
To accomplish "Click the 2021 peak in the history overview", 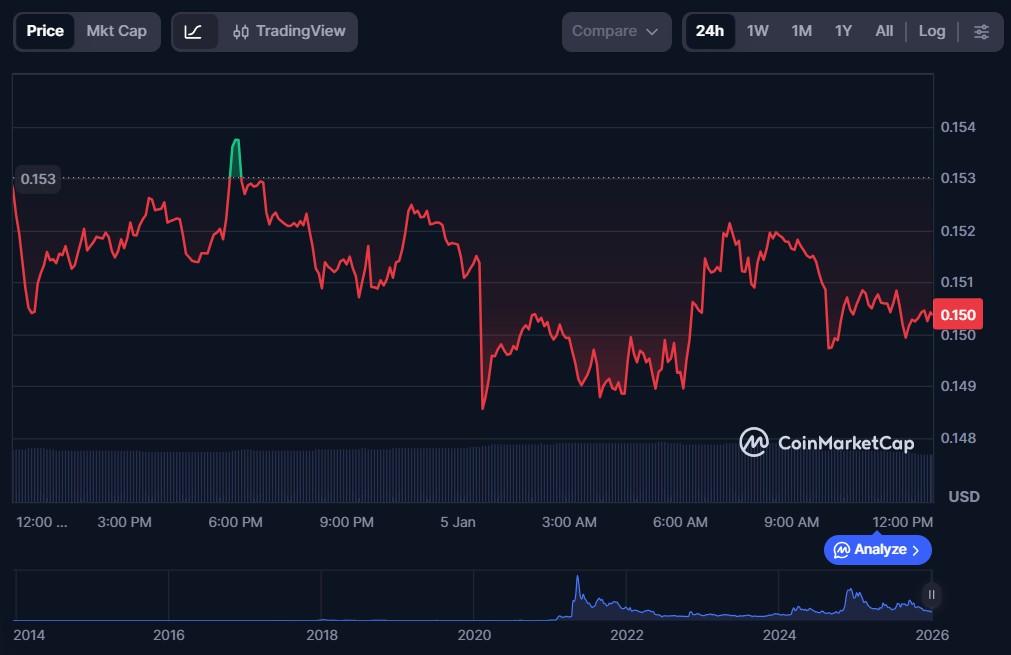I will pos(577,580).
